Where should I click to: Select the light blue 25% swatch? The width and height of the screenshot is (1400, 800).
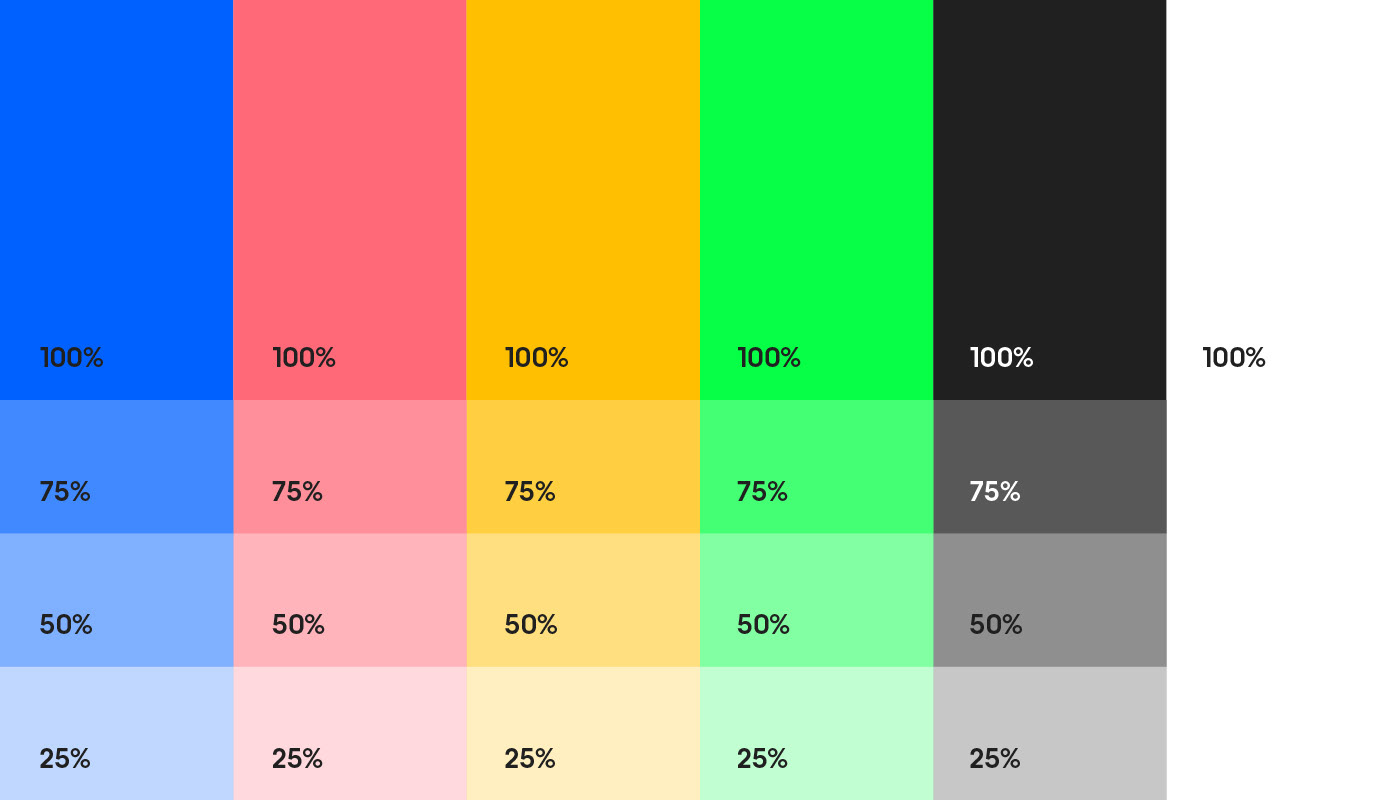click(x=116, y=733)
